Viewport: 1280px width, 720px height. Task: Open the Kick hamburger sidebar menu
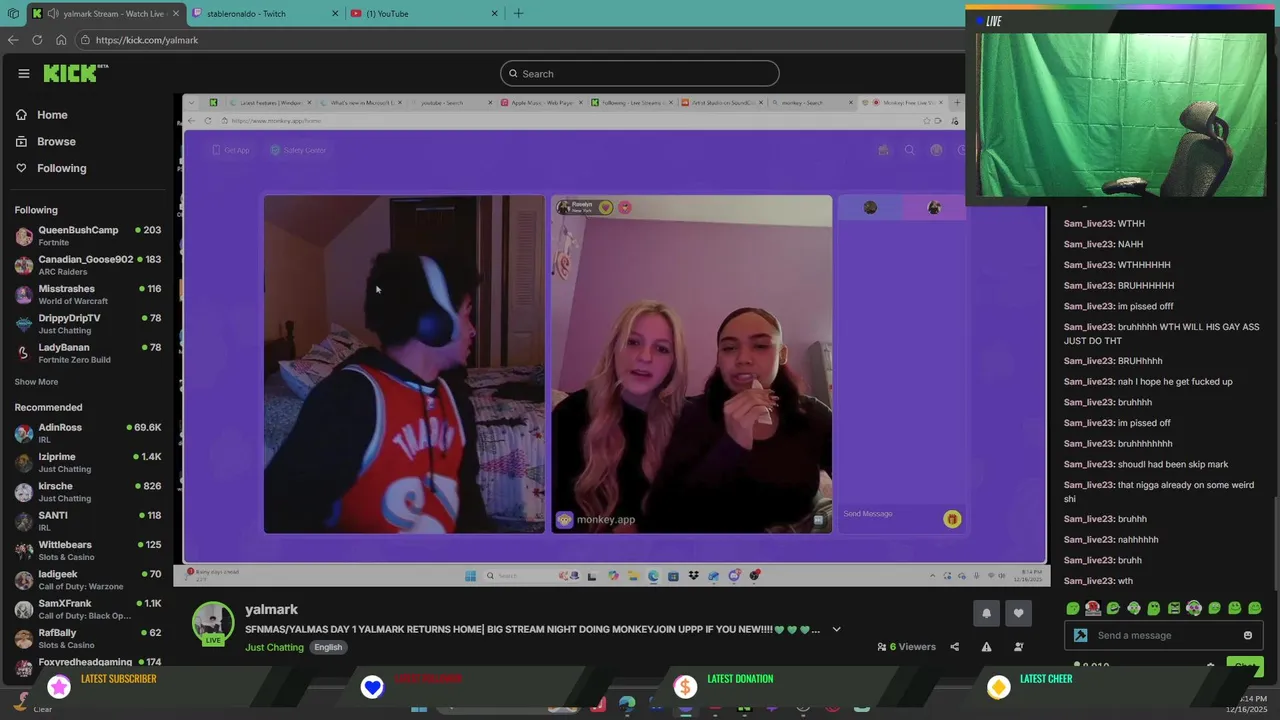click(x=23, y=73)
